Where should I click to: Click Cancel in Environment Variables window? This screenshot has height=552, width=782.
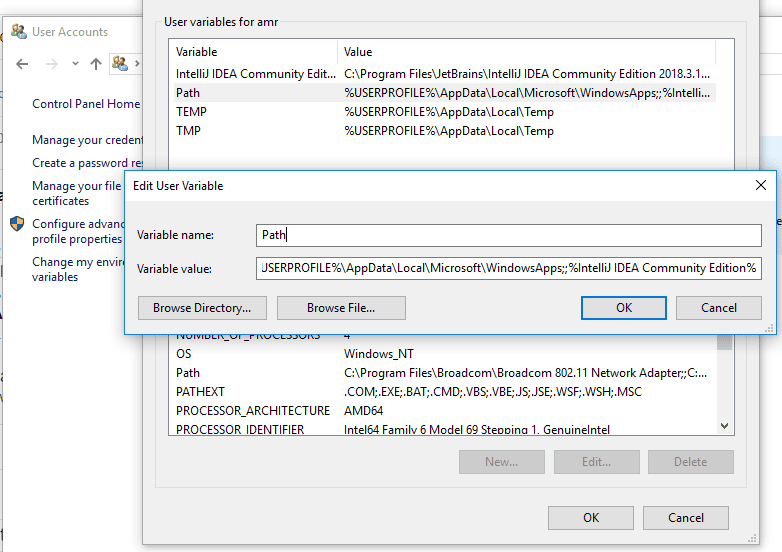(x=686, y=518)
